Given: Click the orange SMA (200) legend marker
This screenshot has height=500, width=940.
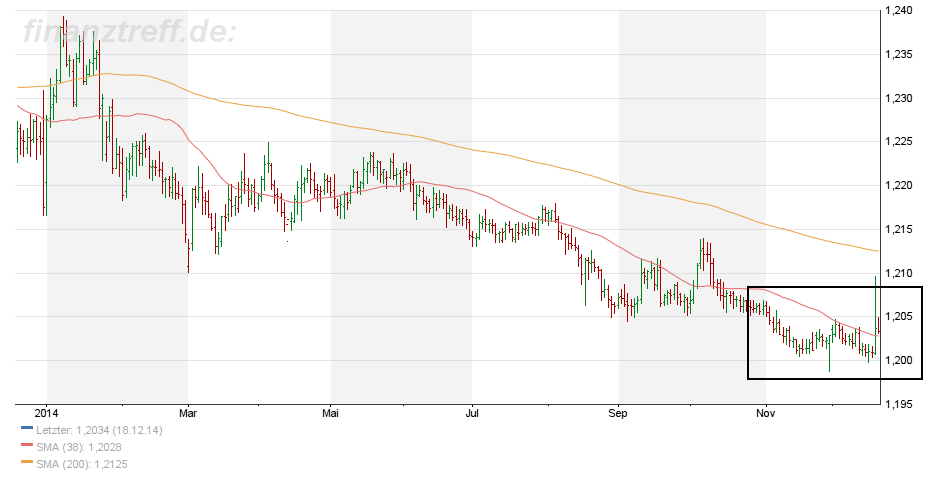Looking at the screenshot, I should 27,464.
